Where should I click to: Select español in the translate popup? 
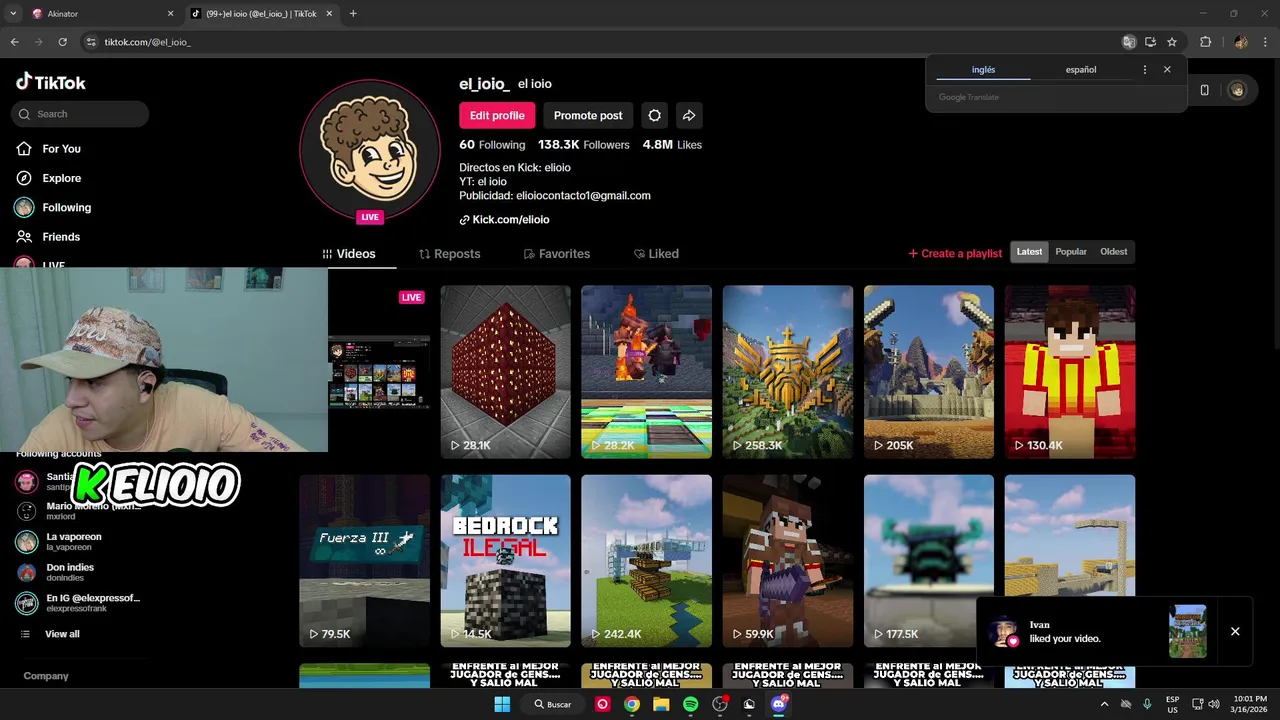point(1081,70)
